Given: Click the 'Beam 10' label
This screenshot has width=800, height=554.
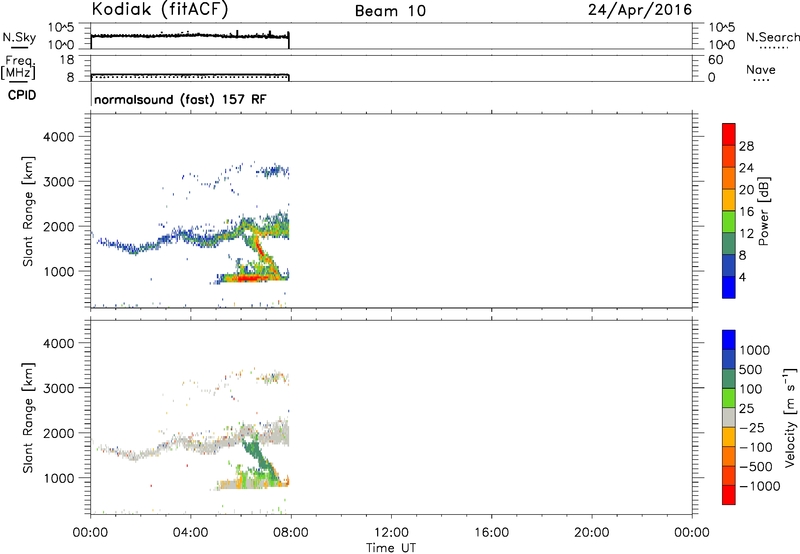Looking at the screenshot, I should coord(390,11).
